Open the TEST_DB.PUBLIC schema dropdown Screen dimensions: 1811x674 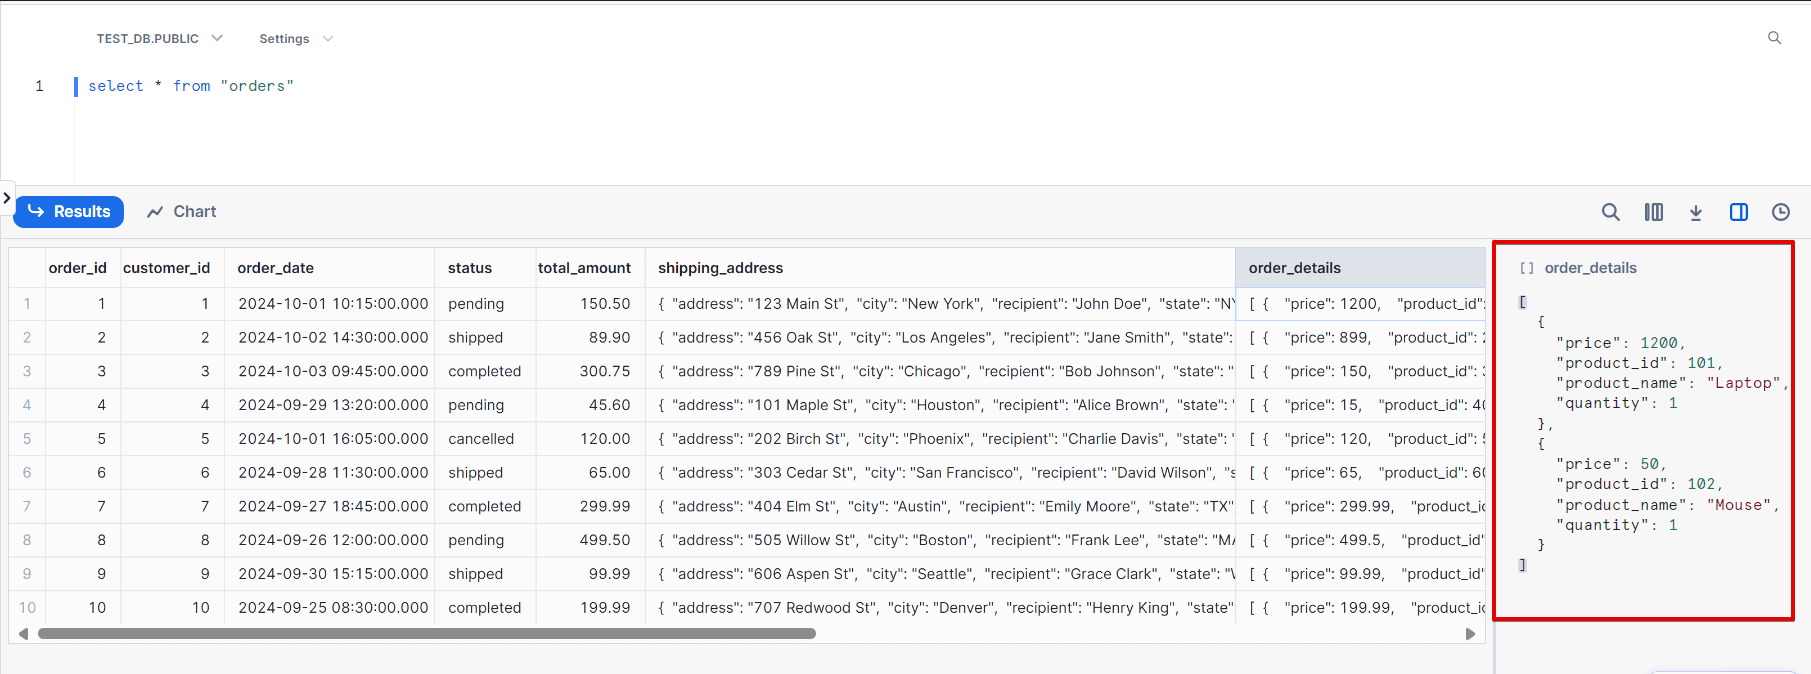point(159,39)
